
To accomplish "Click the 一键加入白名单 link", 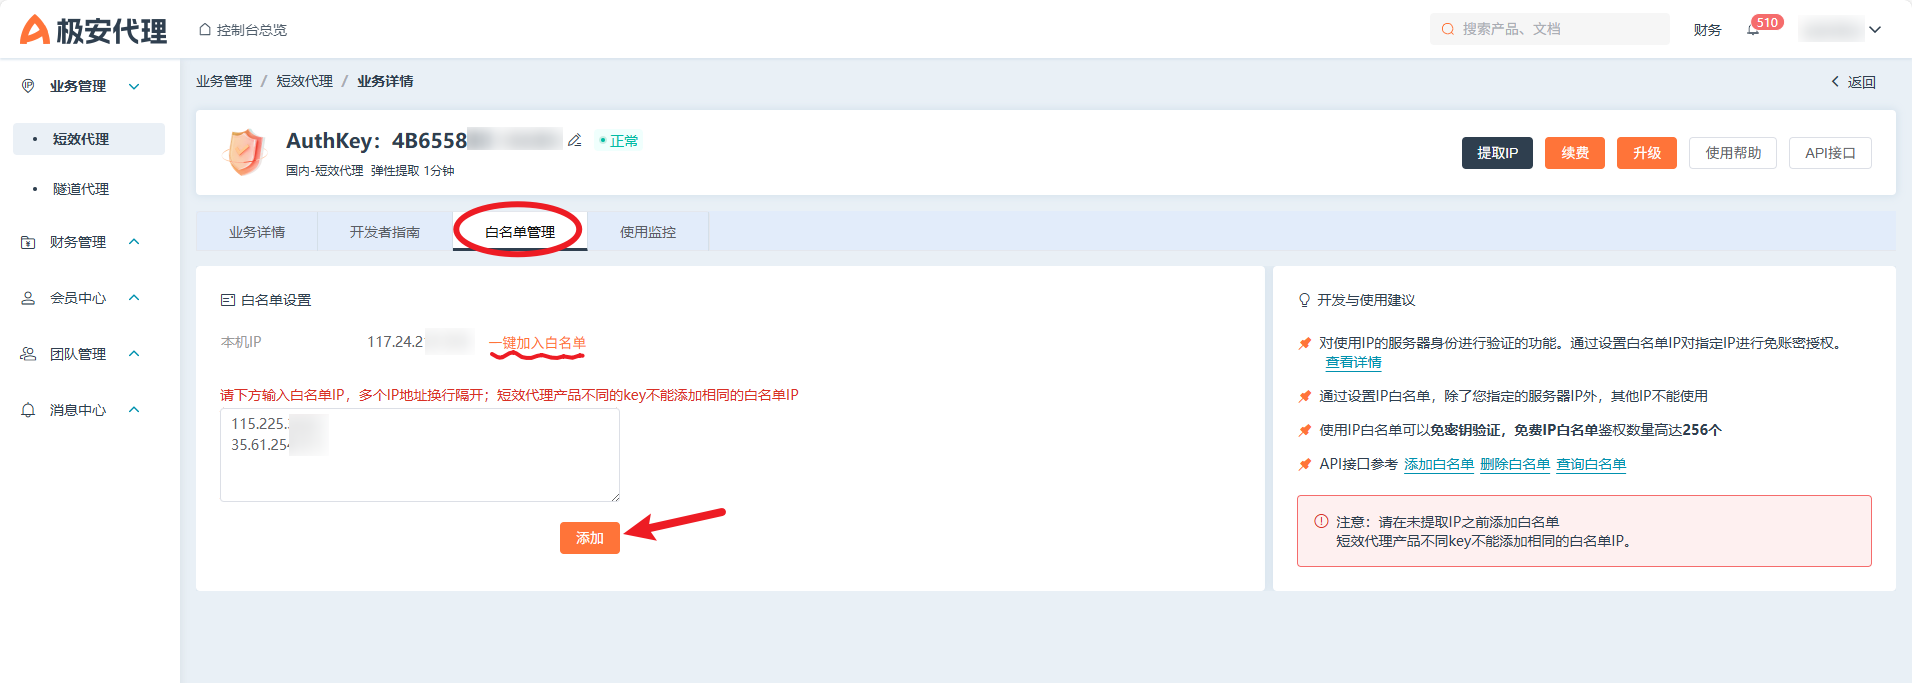I will click(x=537, y=343).
